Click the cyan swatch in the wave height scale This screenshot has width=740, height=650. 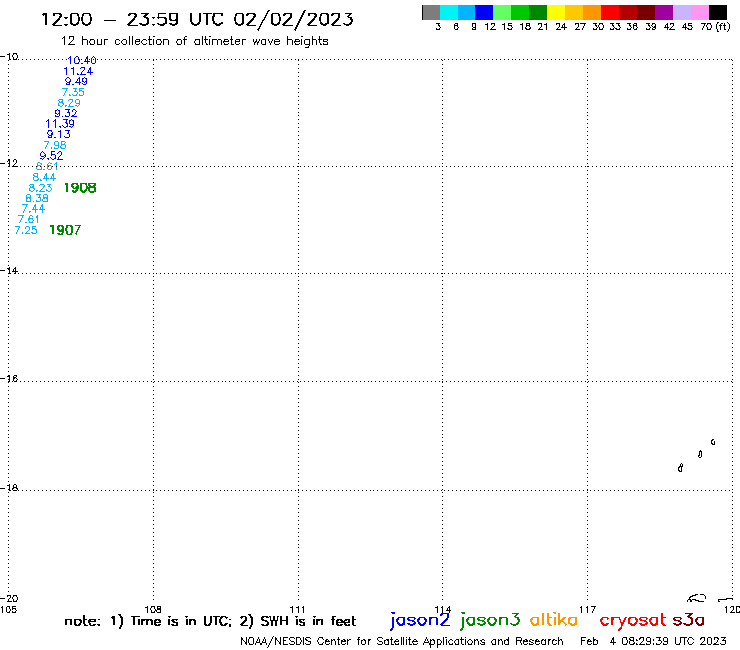(449, 12)
